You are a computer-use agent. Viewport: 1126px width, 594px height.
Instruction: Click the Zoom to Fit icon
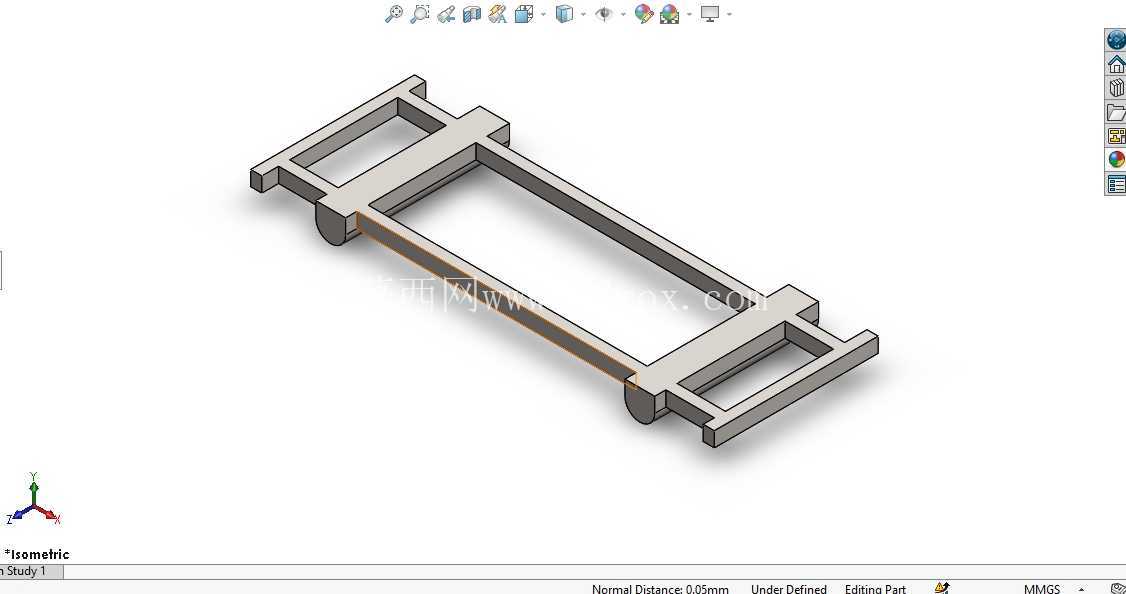pos(394,14)
